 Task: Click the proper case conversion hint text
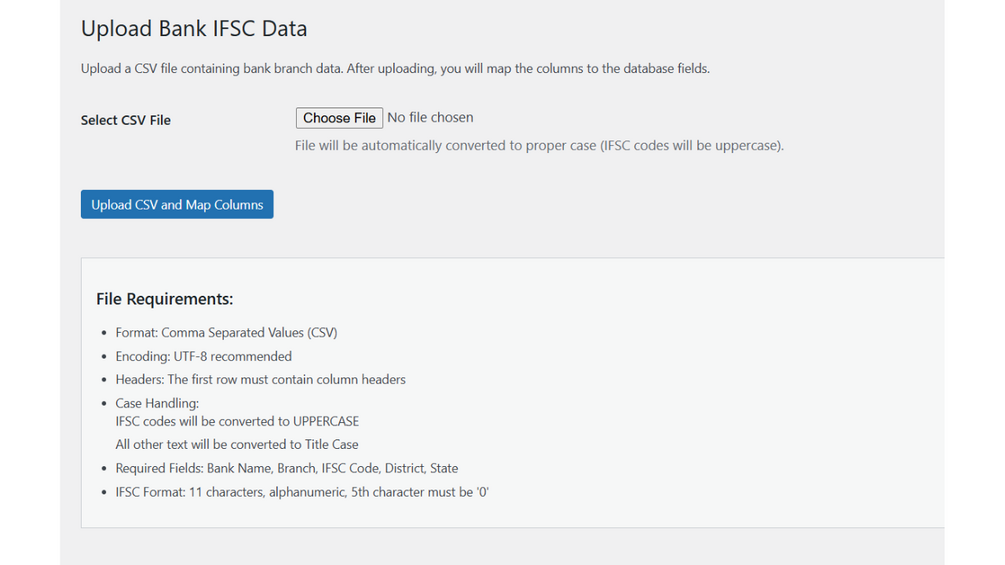[539, 145]
